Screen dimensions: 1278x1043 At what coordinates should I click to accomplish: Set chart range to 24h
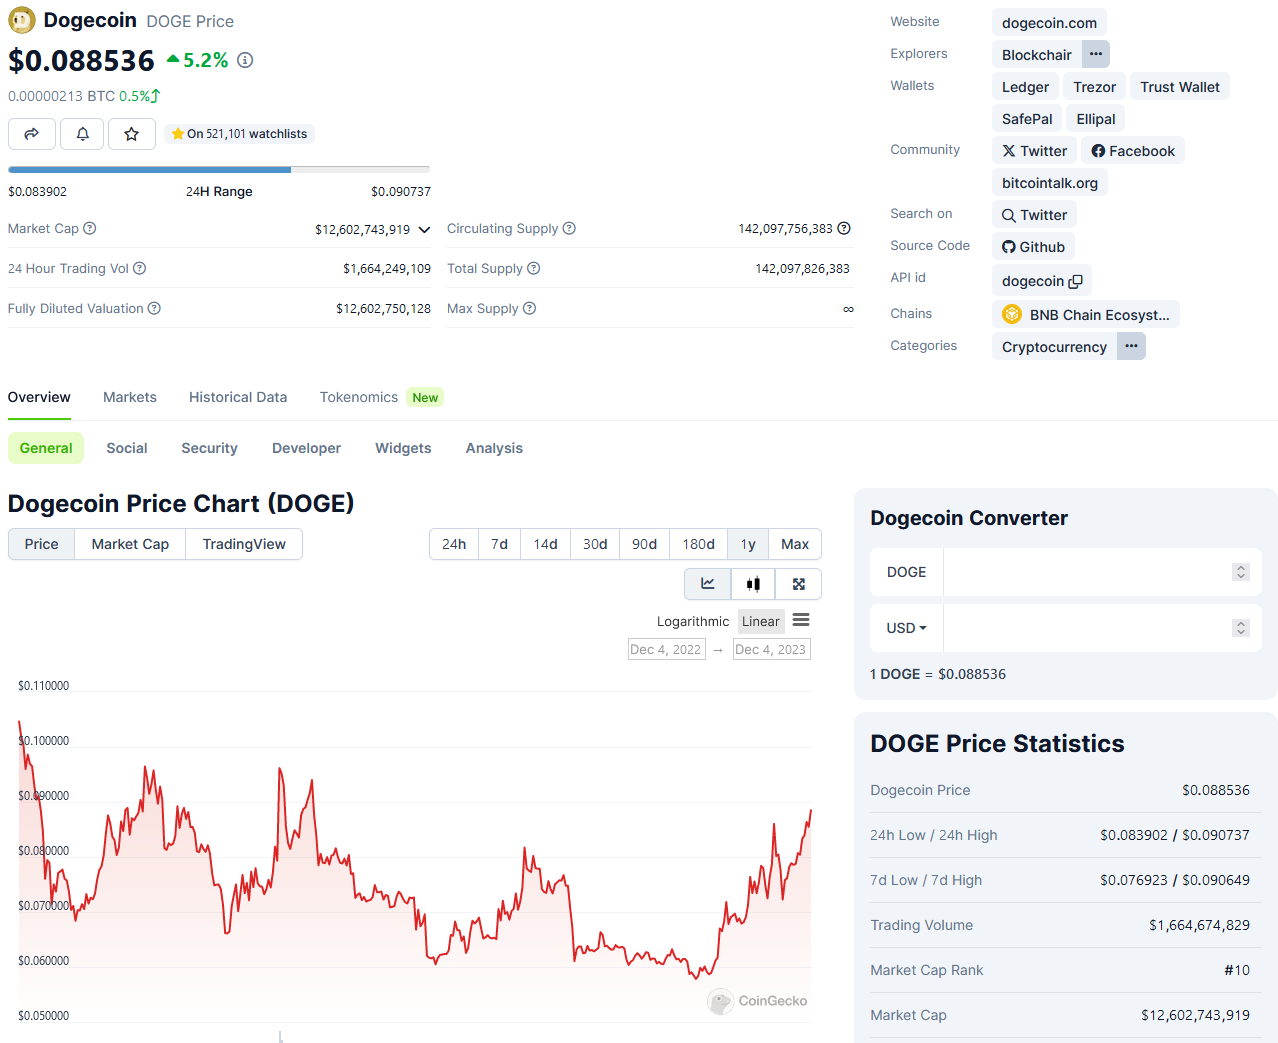pyautogui.click(x=454, y=544)
